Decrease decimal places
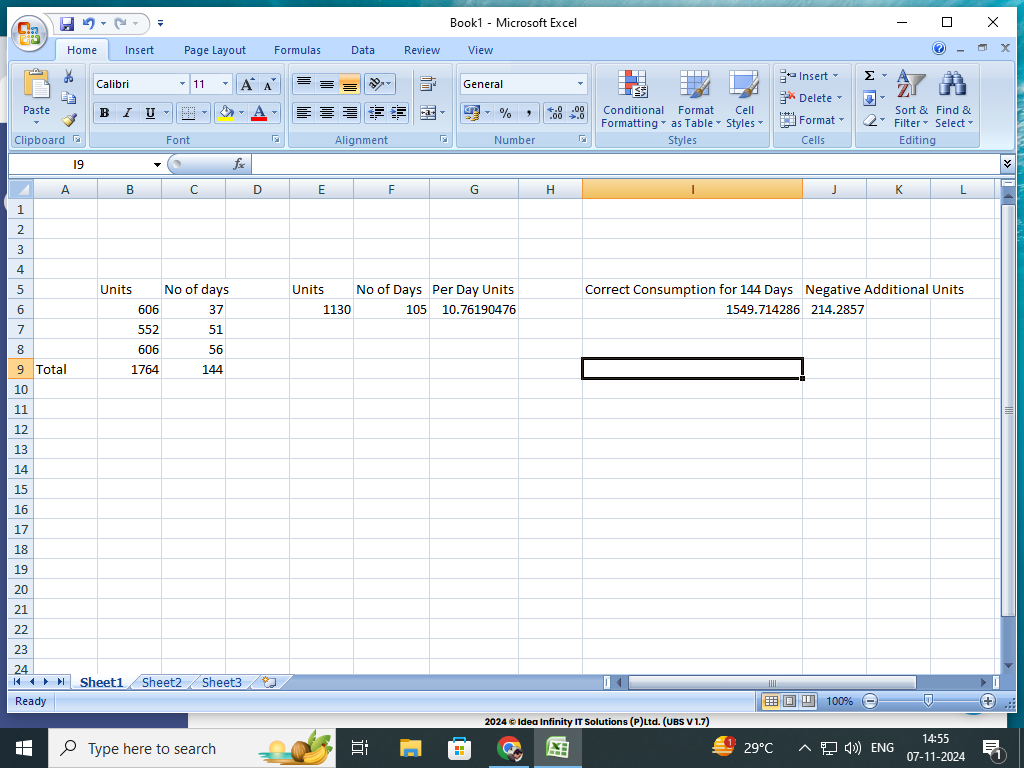Viewport: 1024px width, 768px height. (577, 113)
